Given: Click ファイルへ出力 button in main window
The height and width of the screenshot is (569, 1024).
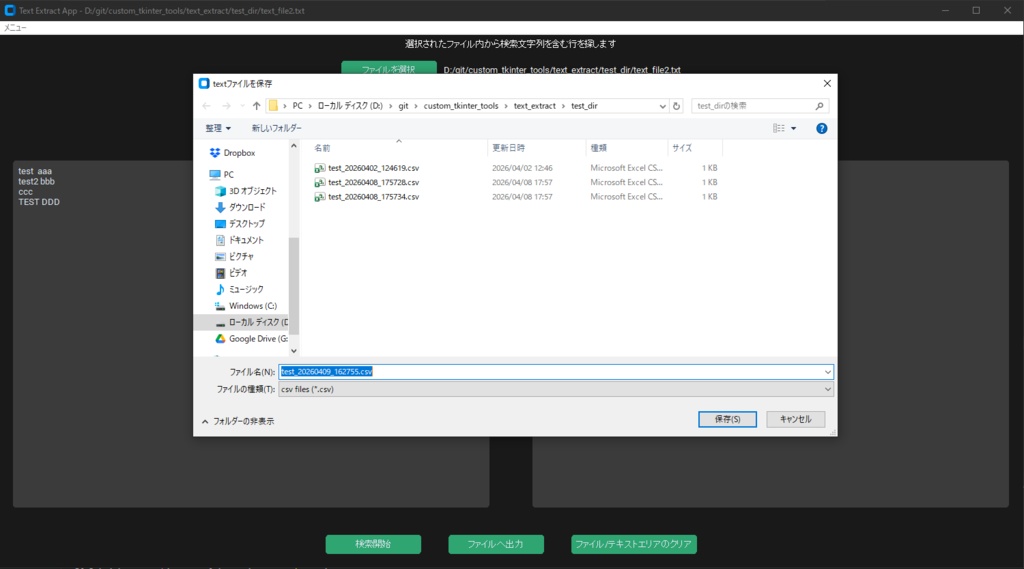Looking at the screenshot, I should click(x=496, y=544).
